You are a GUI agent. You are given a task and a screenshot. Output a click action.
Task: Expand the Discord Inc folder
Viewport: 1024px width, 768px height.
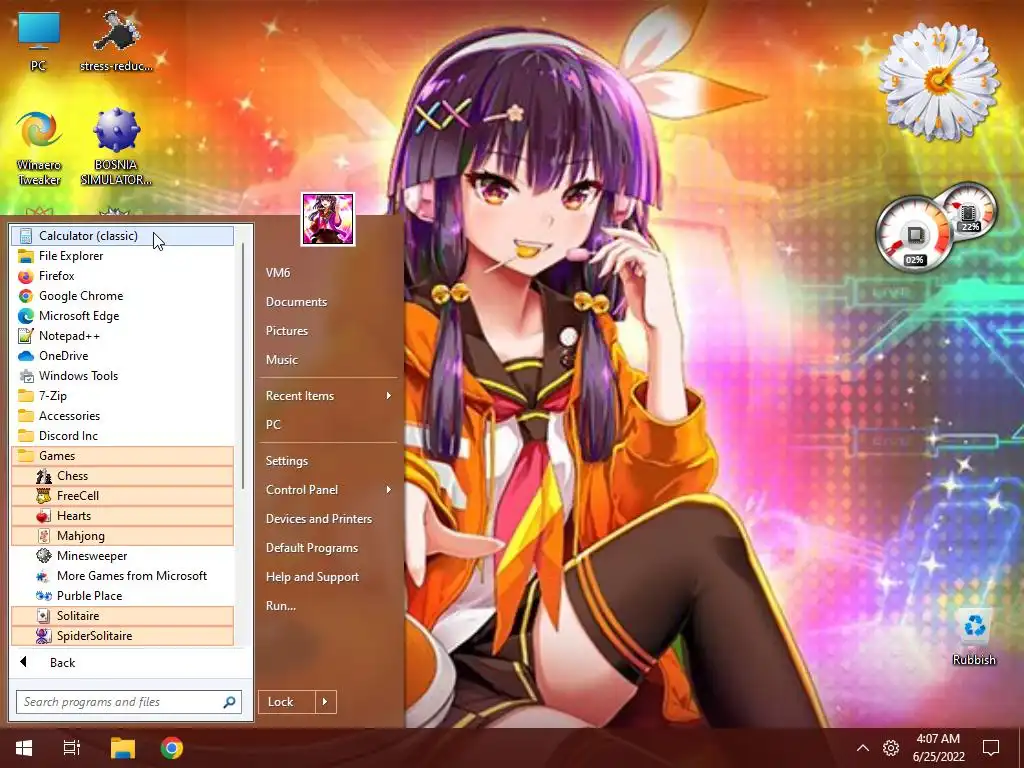(x=122, y=436)
